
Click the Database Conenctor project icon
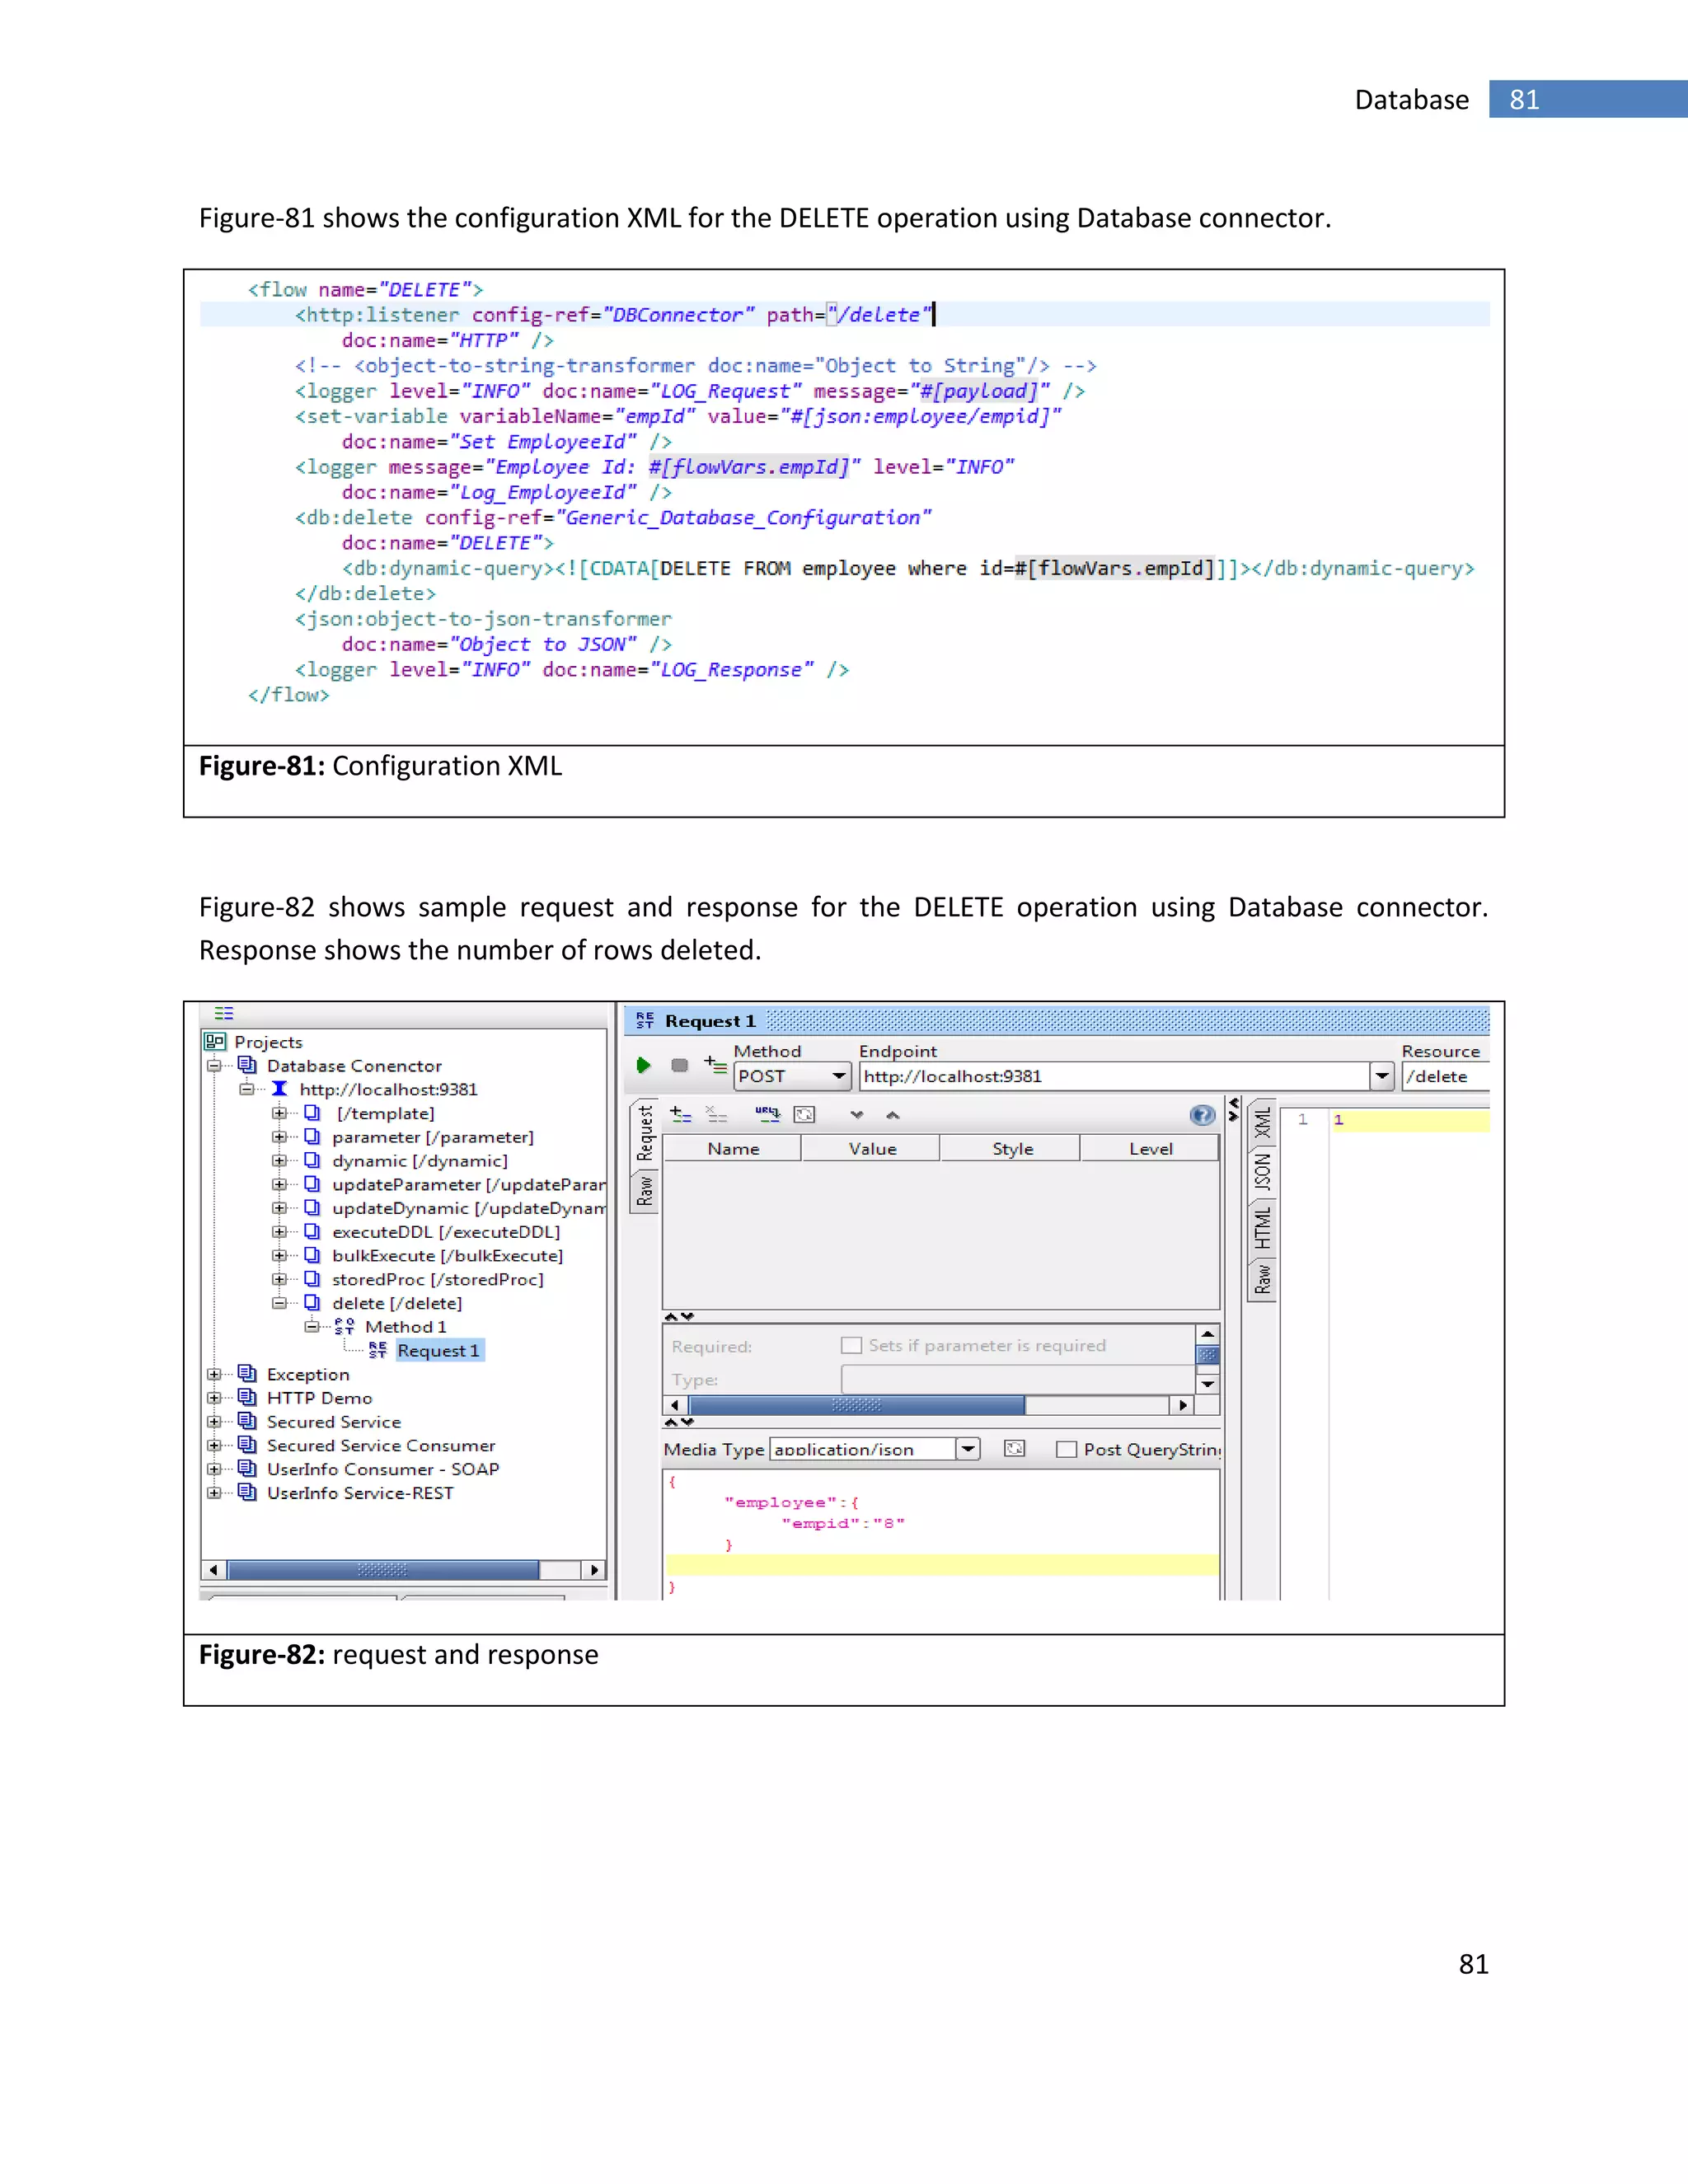247,1065
